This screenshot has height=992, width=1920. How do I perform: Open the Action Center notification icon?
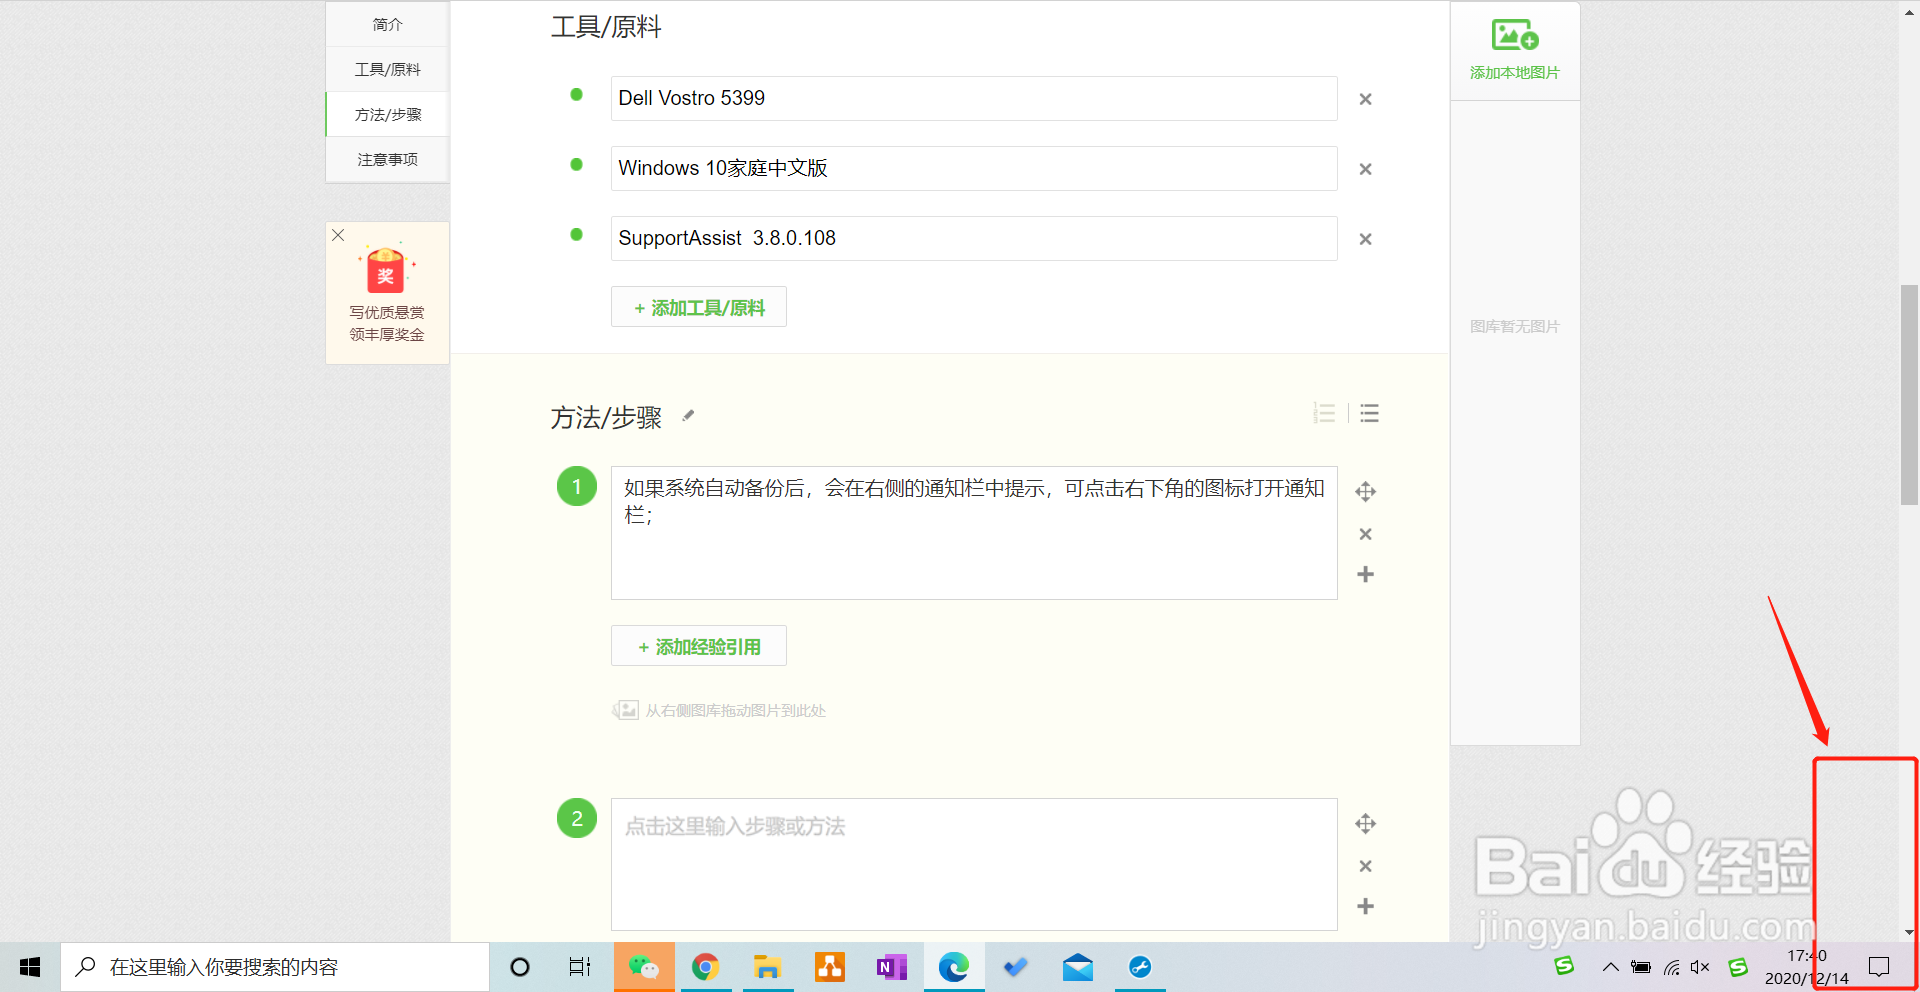(1879, 967)
